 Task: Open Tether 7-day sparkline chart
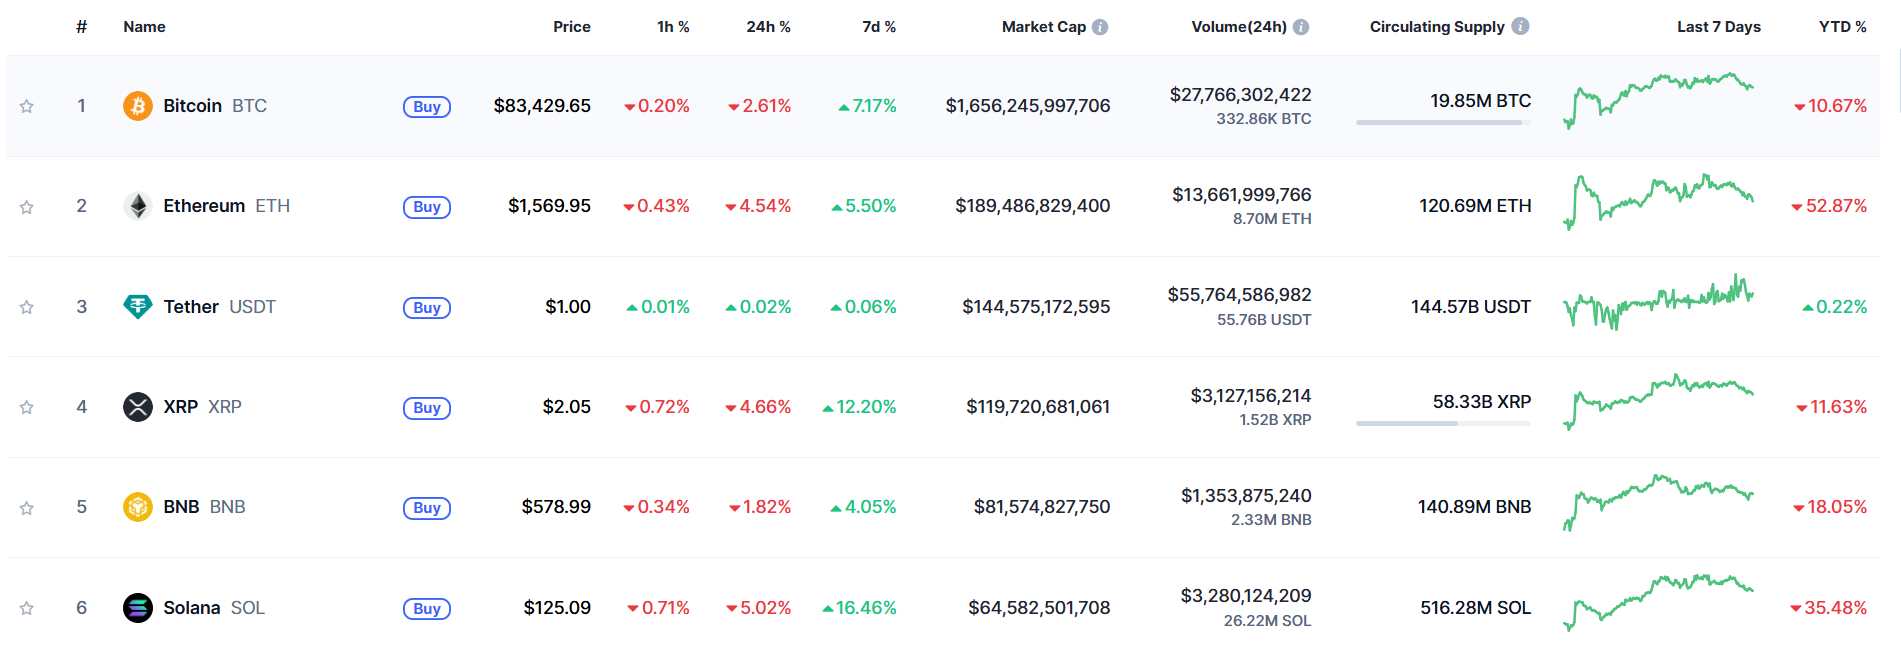(1658, 302)
